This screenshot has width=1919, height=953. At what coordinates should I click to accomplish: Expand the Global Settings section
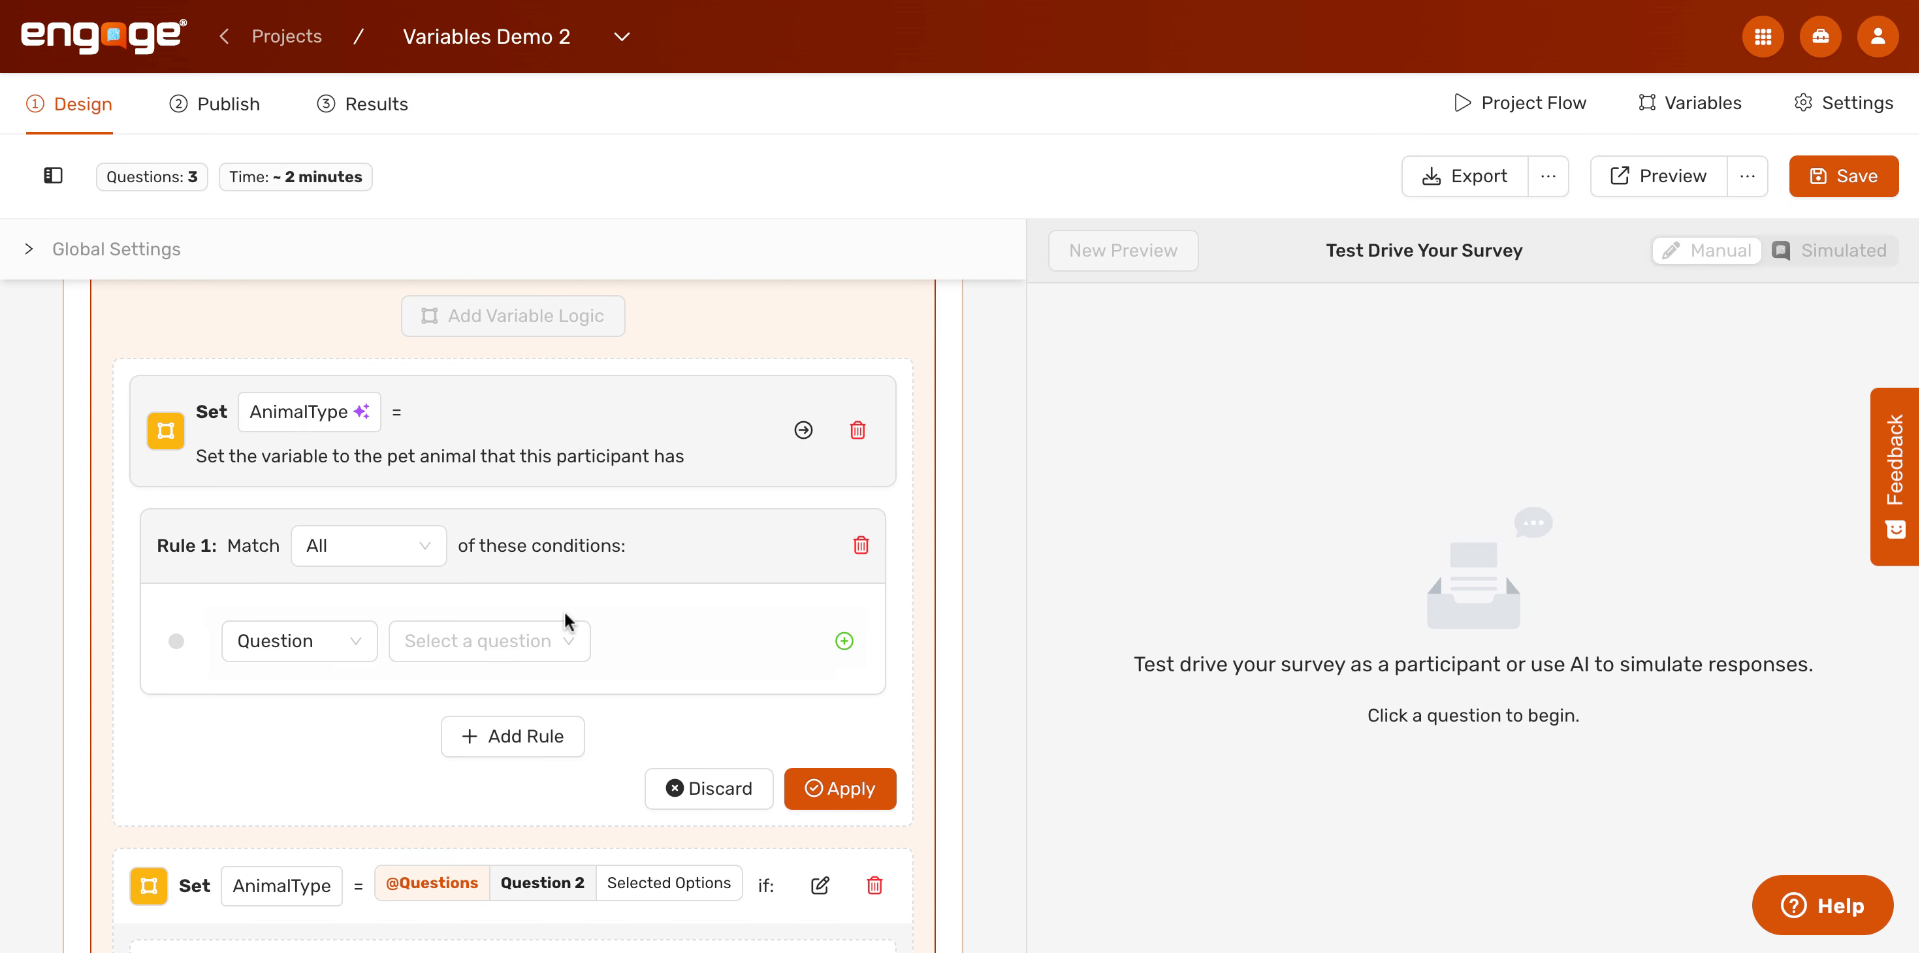point(103,249)
